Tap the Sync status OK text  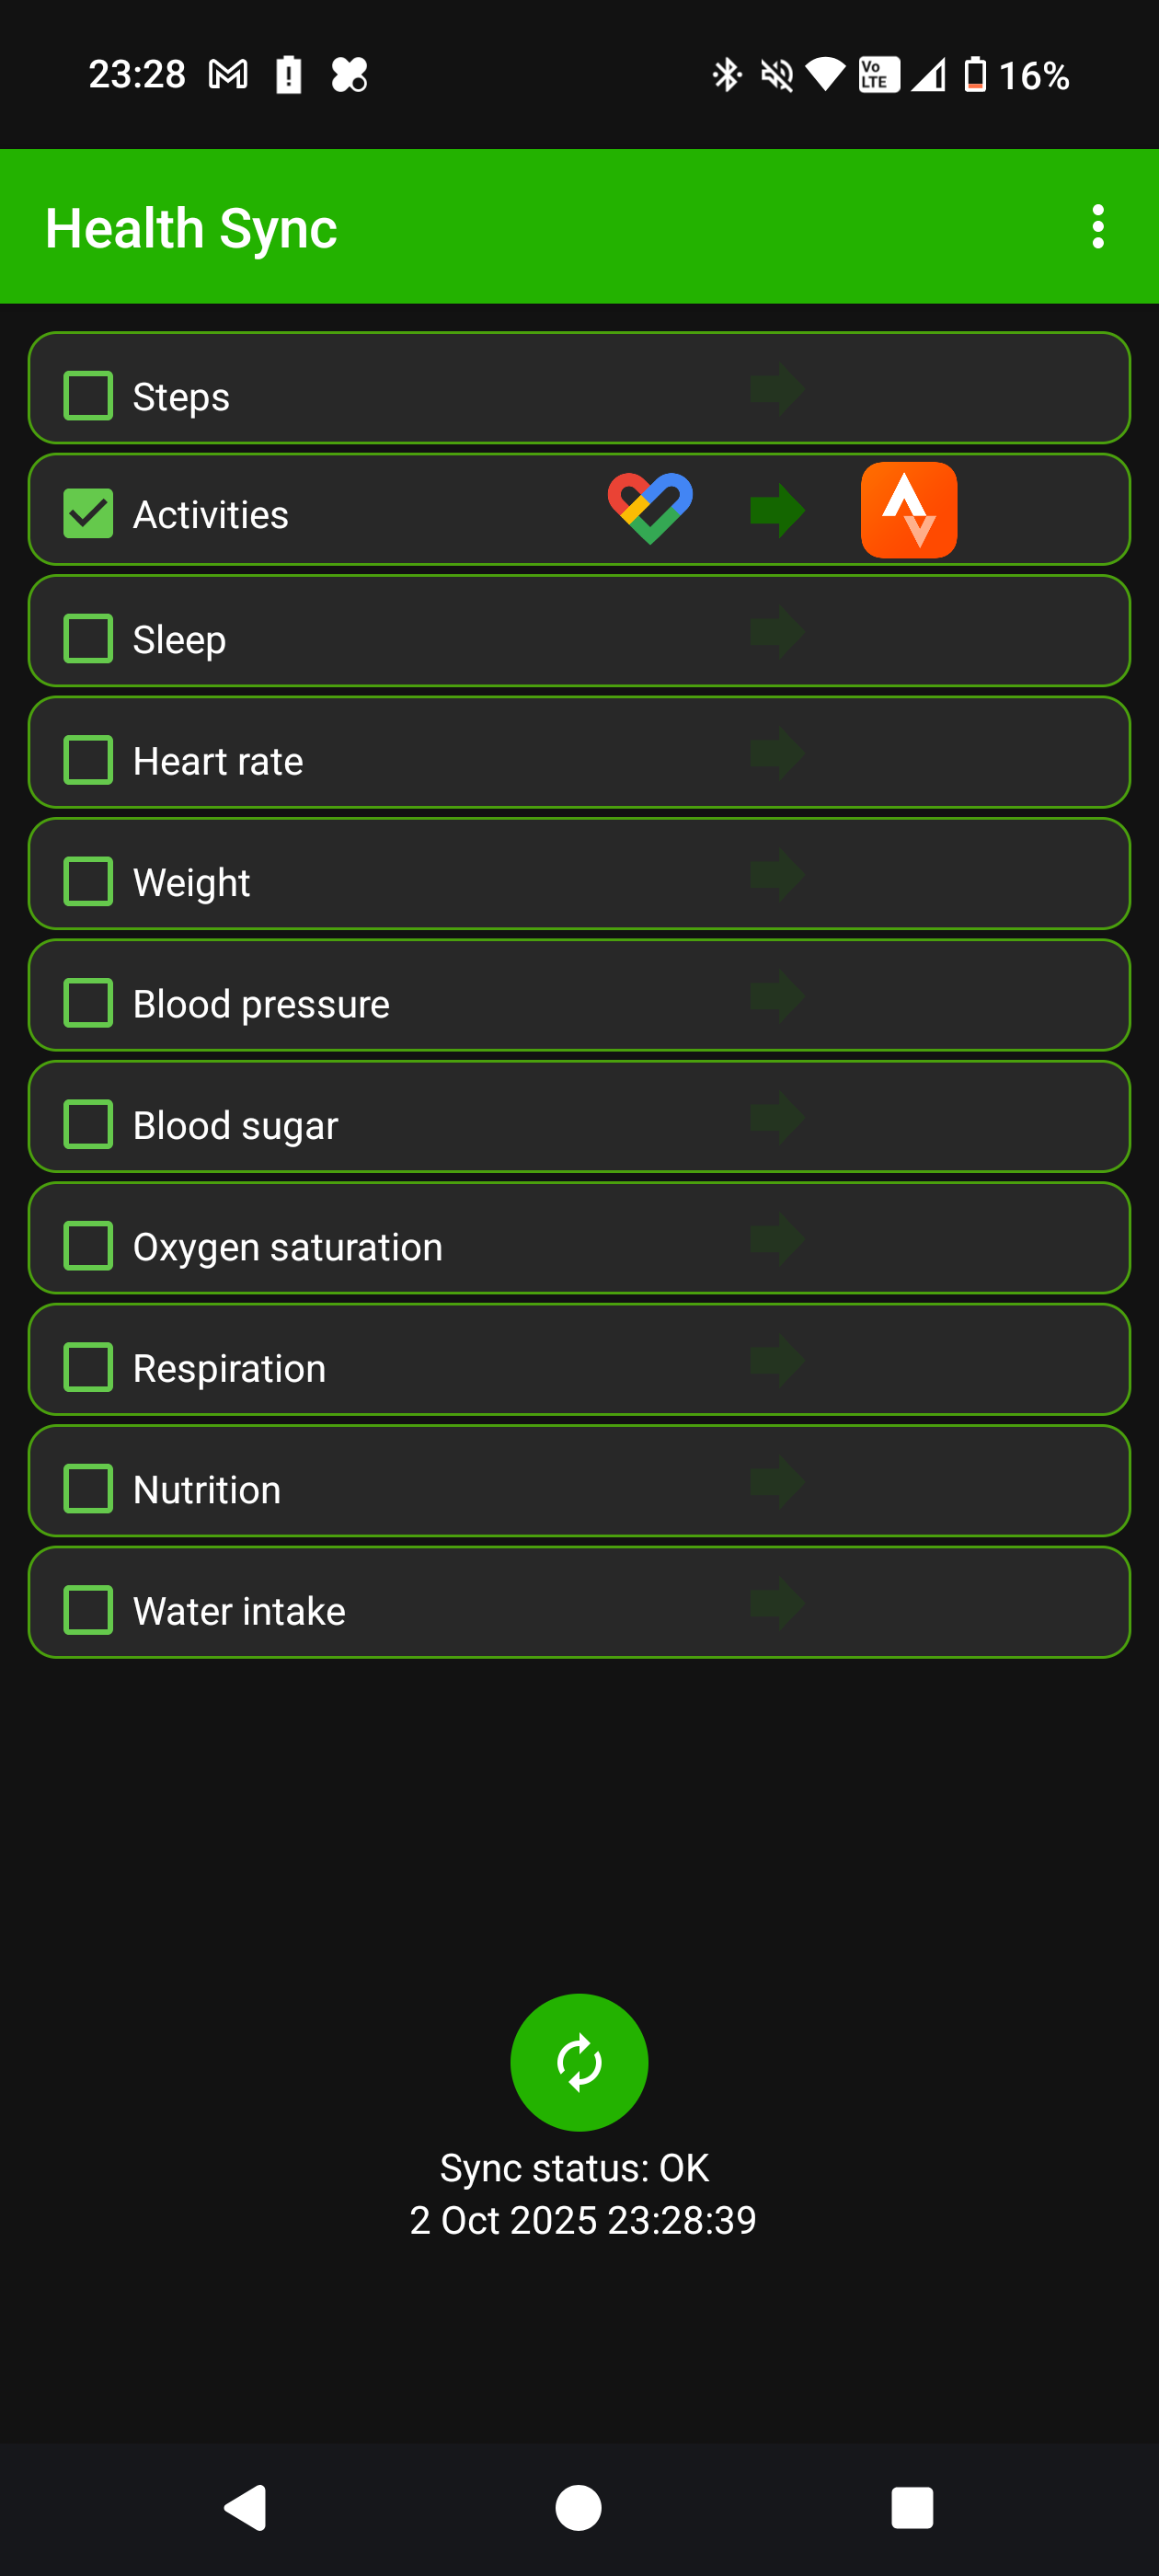click(x=574, y=2168)
